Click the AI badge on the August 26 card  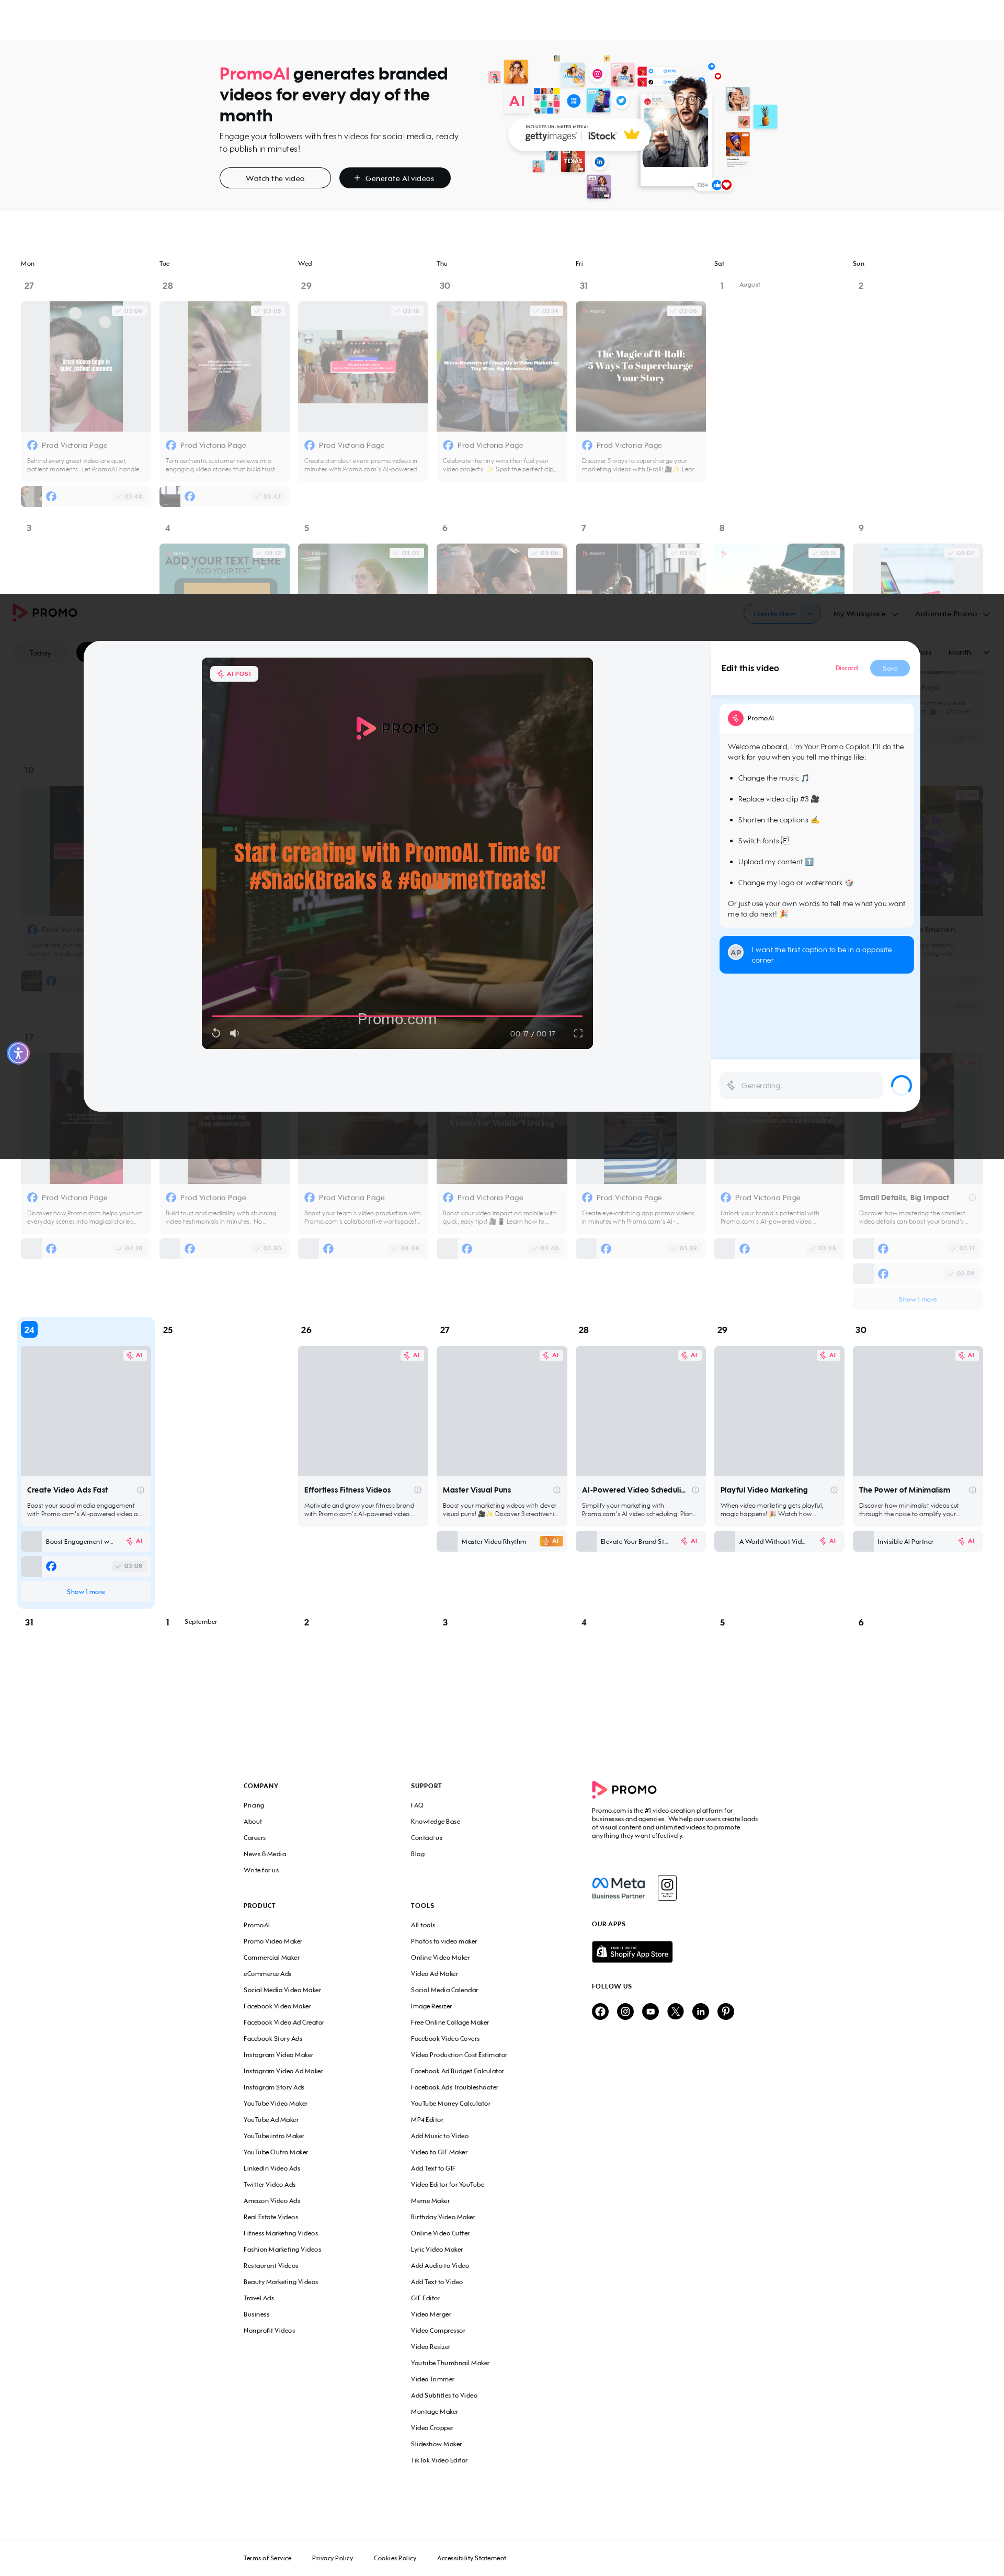412,1355
